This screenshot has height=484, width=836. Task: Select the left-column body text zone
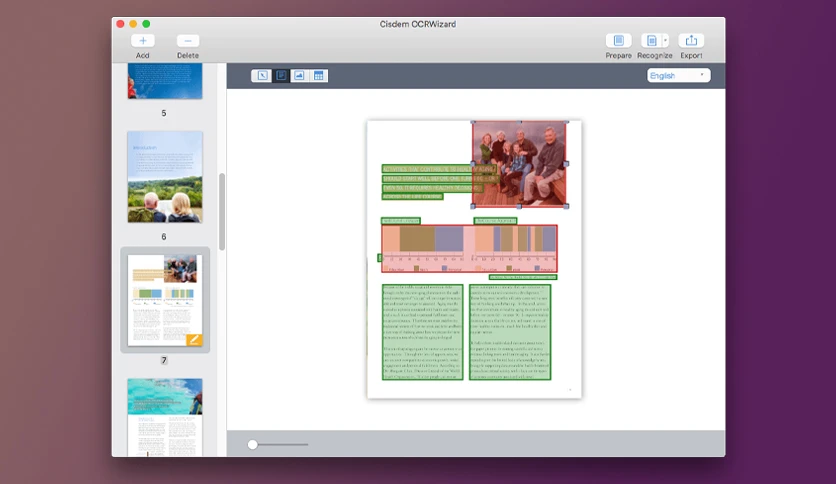point(422,332)
